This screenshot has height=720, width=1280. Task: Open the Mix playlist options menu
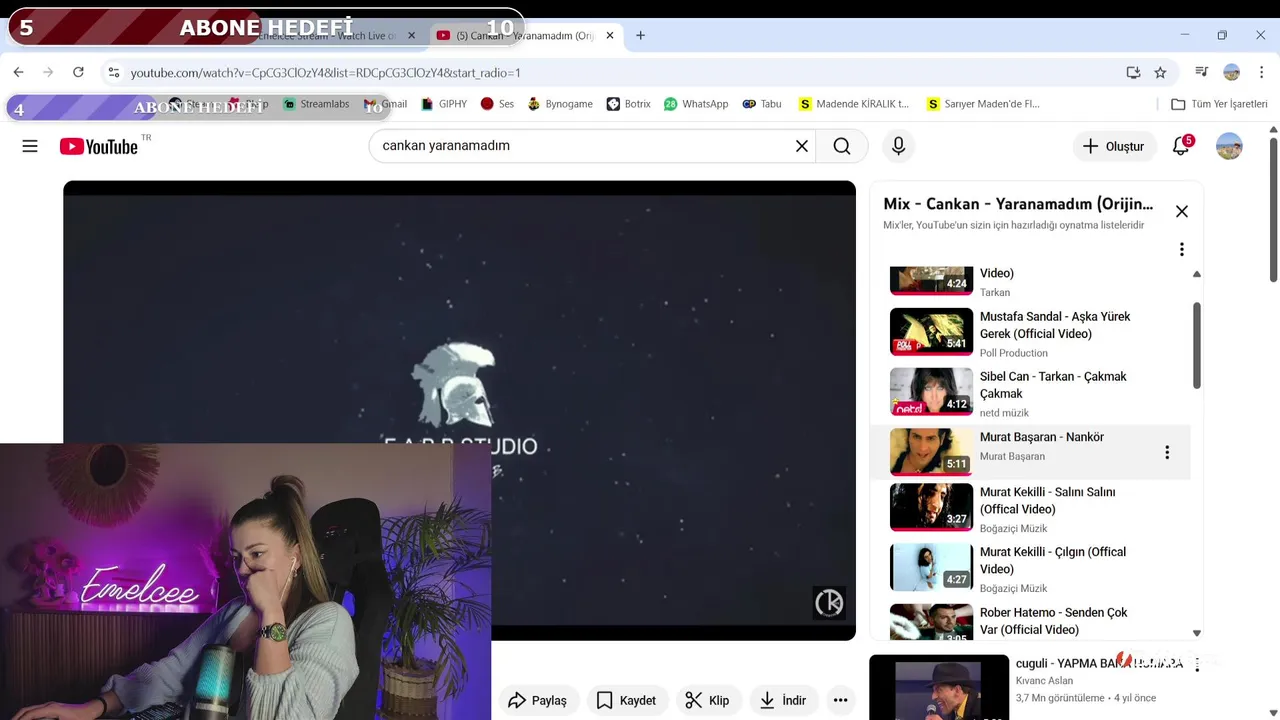[1181, 249]
